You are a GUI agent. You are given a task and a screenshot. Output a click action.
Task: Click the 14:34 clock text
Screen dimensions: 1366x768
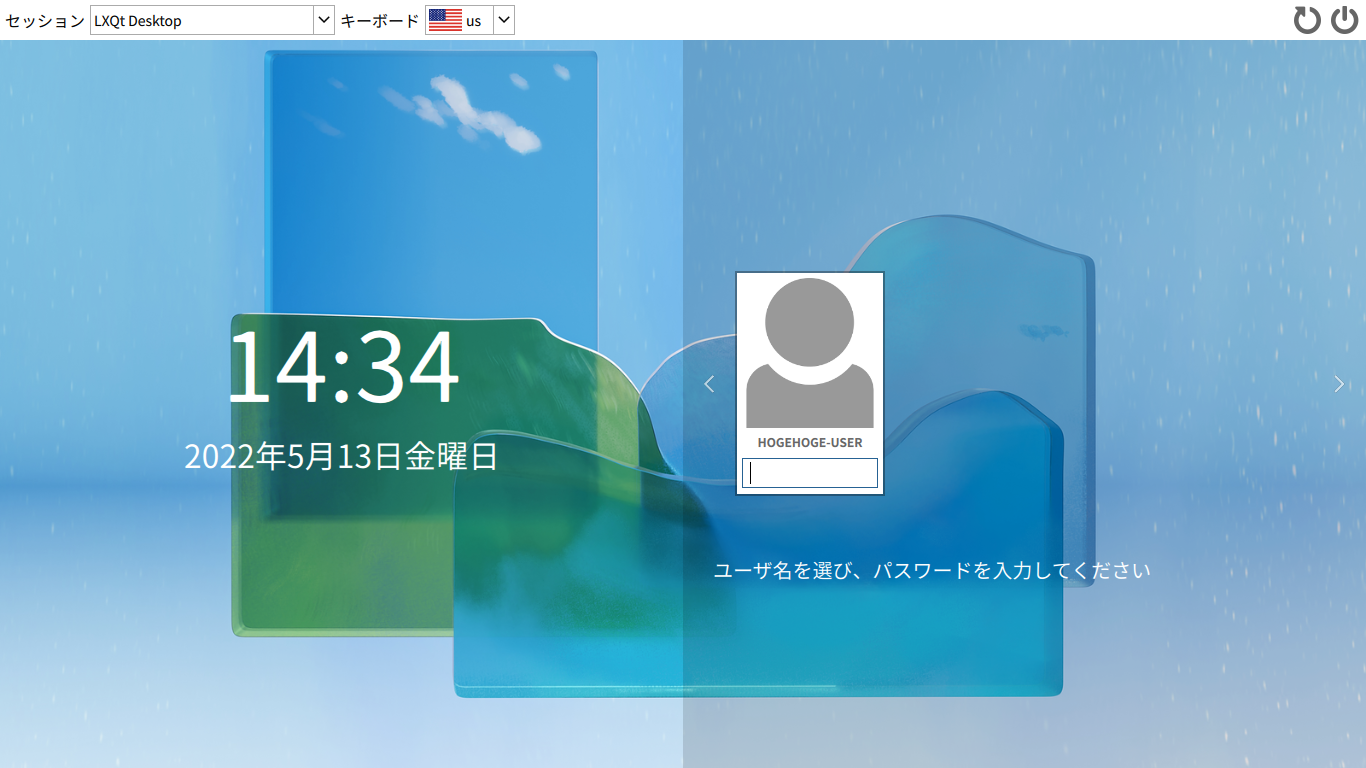pyautogui.click(x=344, y=366)
